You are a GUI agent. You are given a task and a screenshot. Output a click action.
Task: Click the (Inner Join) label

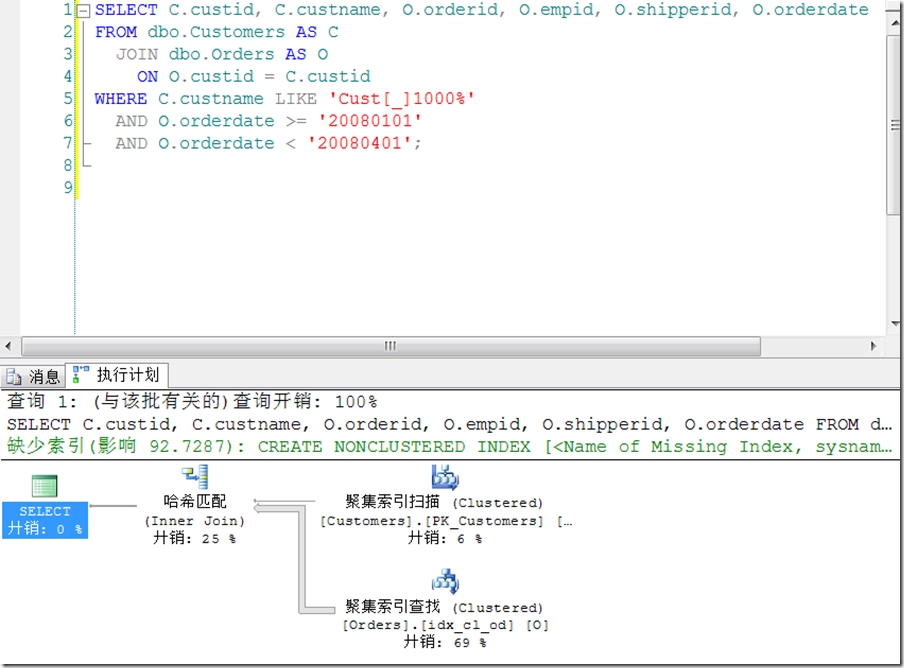point(195,521)
